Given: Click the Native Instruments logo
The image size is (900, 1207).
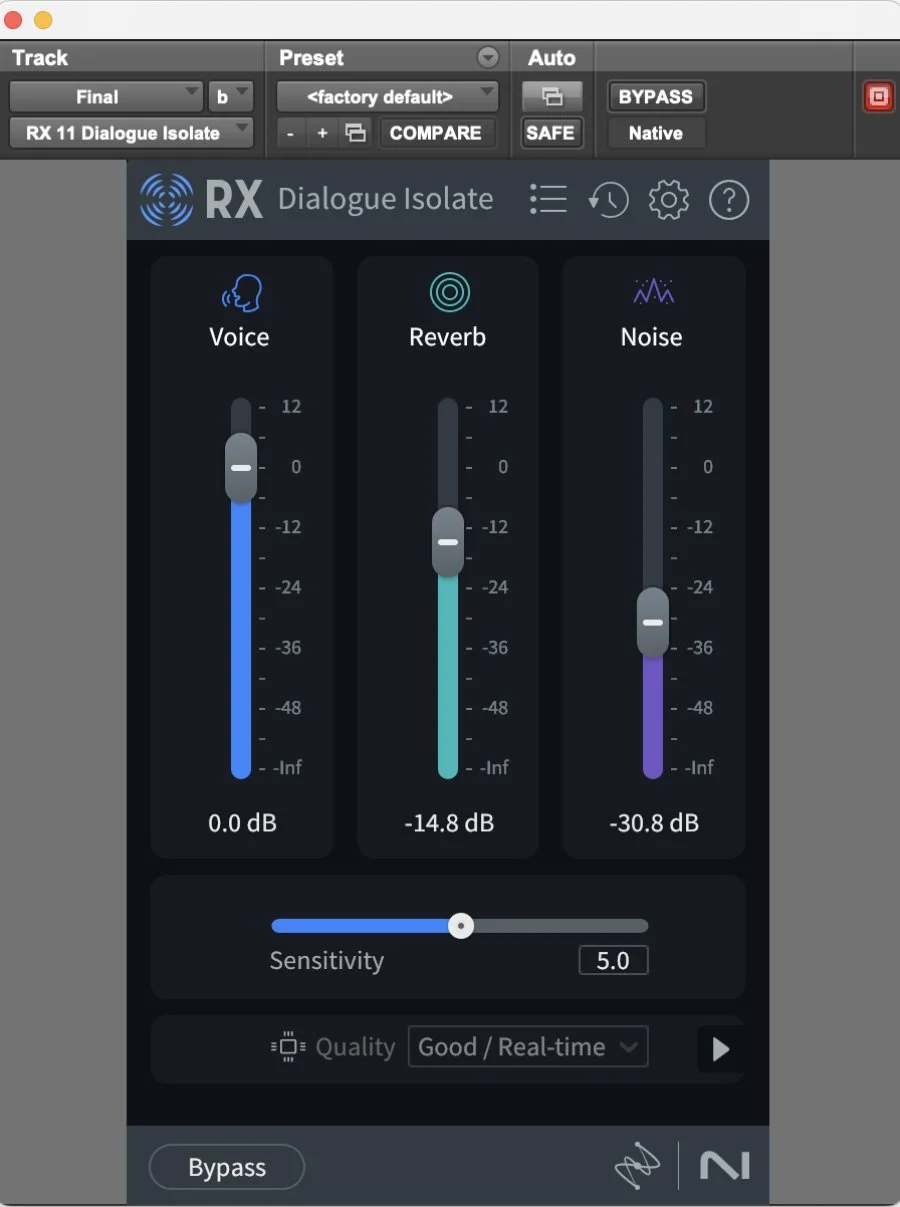Looking at the screenshot, I should [725, 1166].
